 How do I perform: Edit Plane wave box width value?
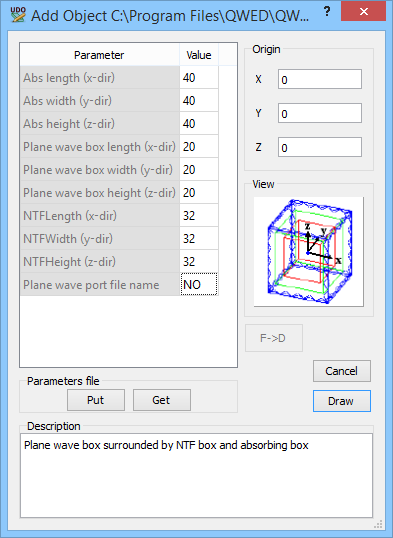click(x=199, y=170)
